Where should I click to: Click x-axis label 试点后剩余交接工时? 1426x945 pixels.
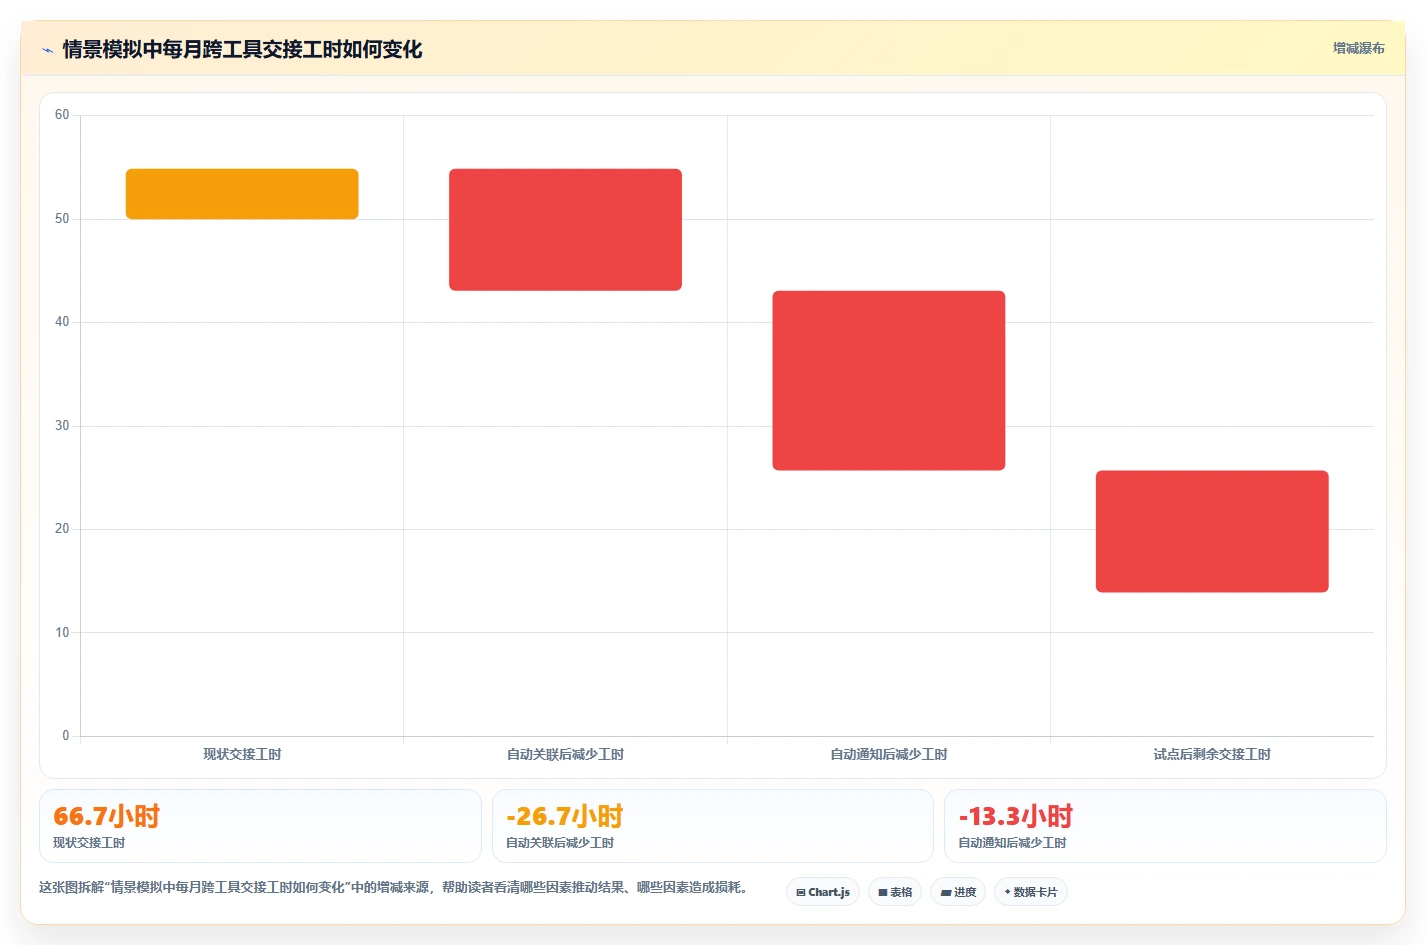click(1212, 754)
